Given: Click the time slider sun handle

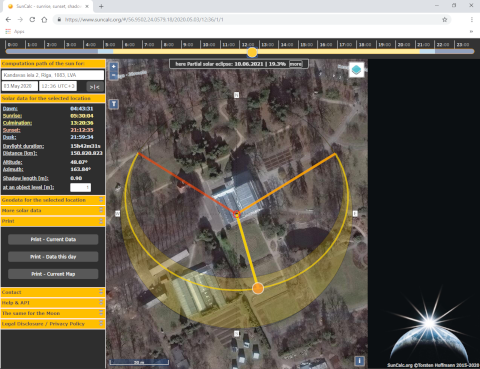Looking at the screenshot, I should [252, 52].
